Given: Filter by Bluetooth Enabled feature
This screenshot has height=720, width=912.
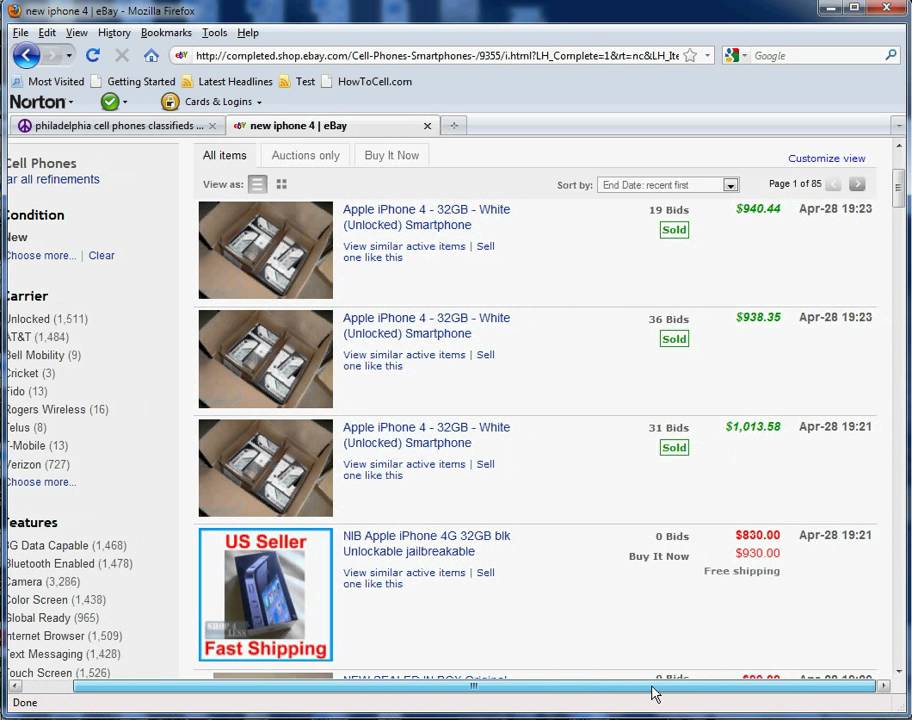Looking at the screenshot, I should coord(70,564).
